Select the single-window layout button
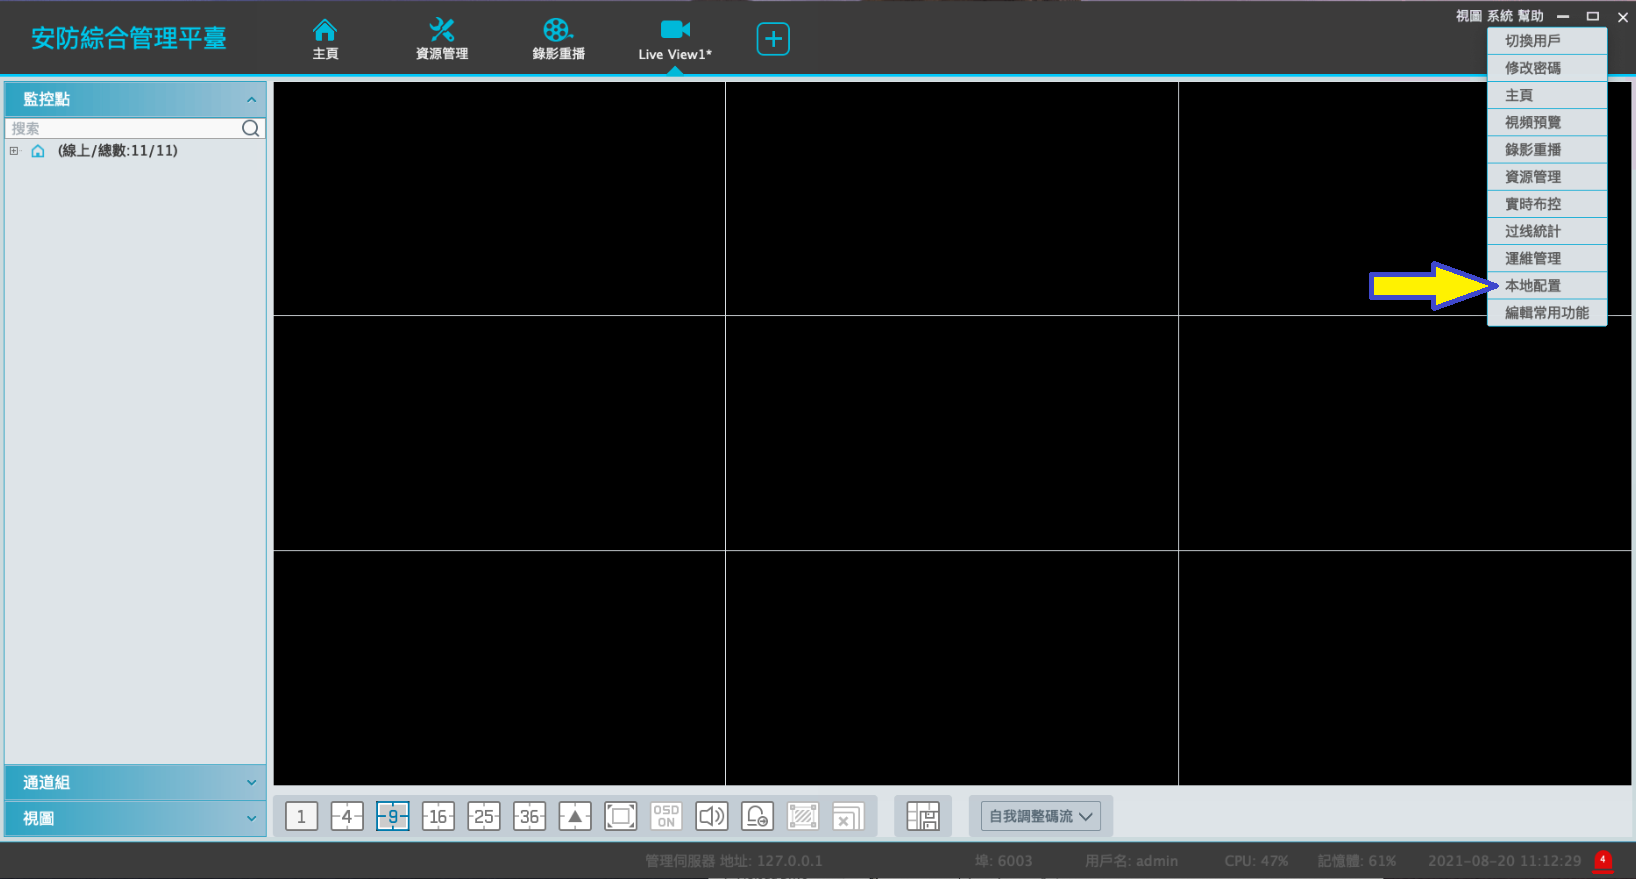The image size is (1636, 879). point(301,816)
